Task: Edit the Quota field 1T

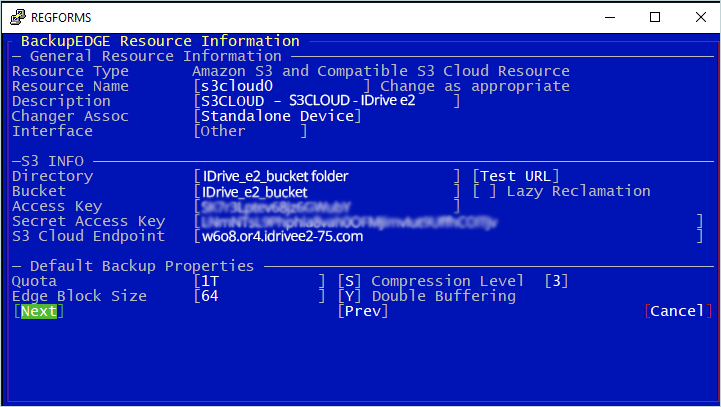Action: click(259, 281)
